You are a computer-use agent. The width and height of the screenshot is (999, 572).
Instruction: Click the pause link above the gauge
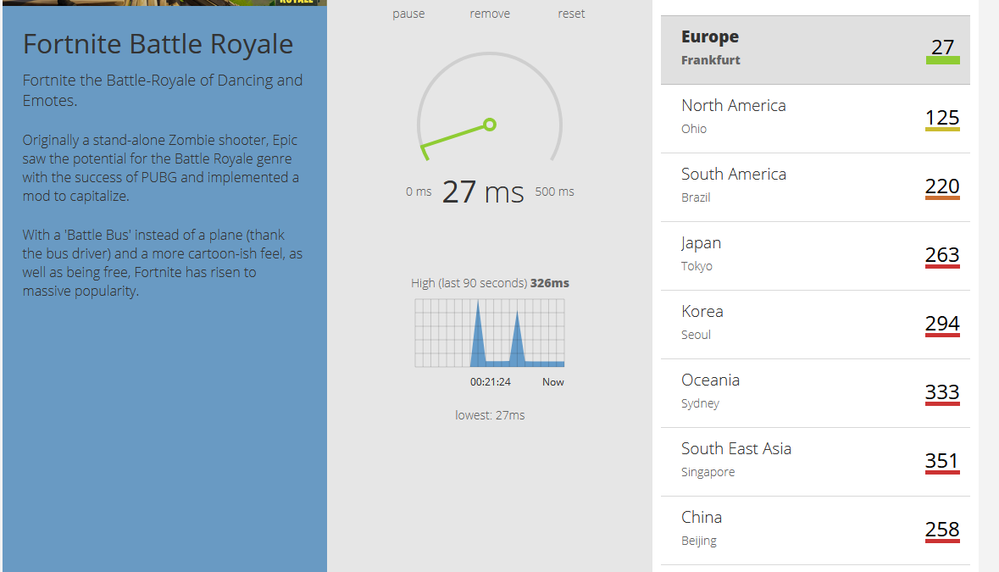click(x=408, y=14)
